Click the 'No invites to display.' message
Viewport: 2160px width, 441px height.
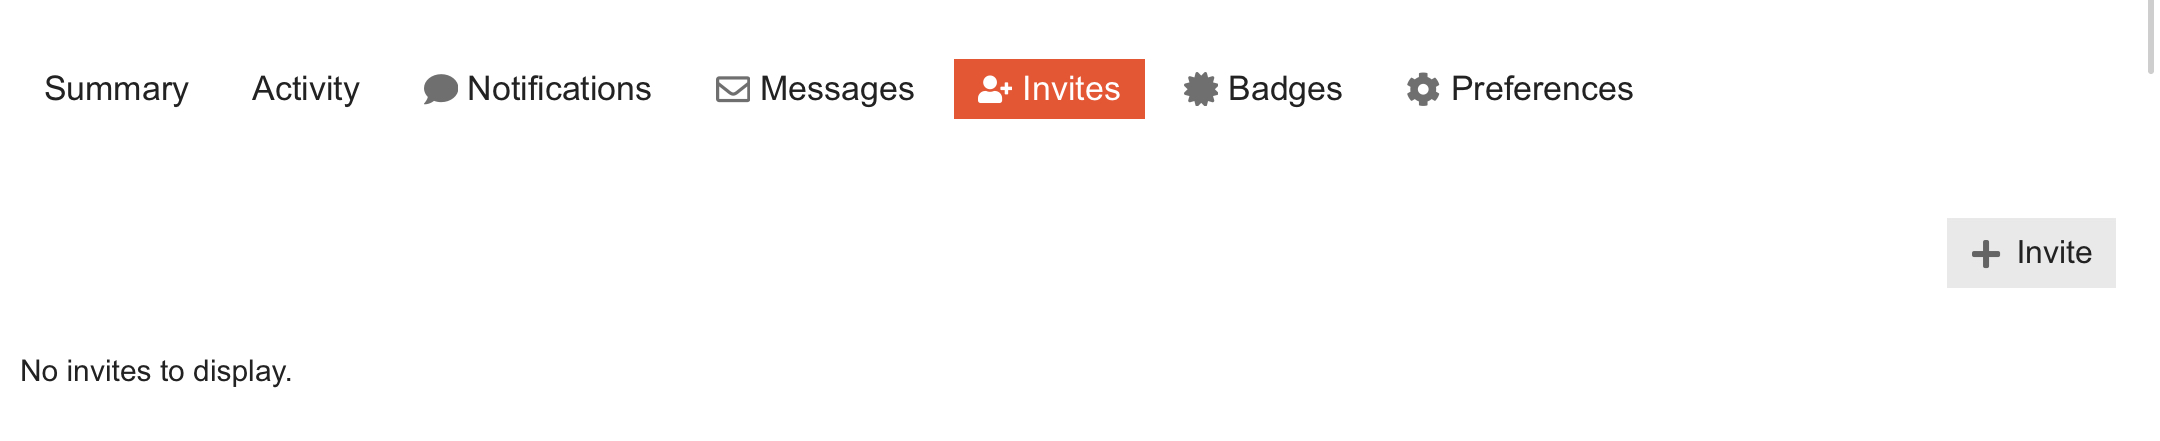tap(156, 371)
